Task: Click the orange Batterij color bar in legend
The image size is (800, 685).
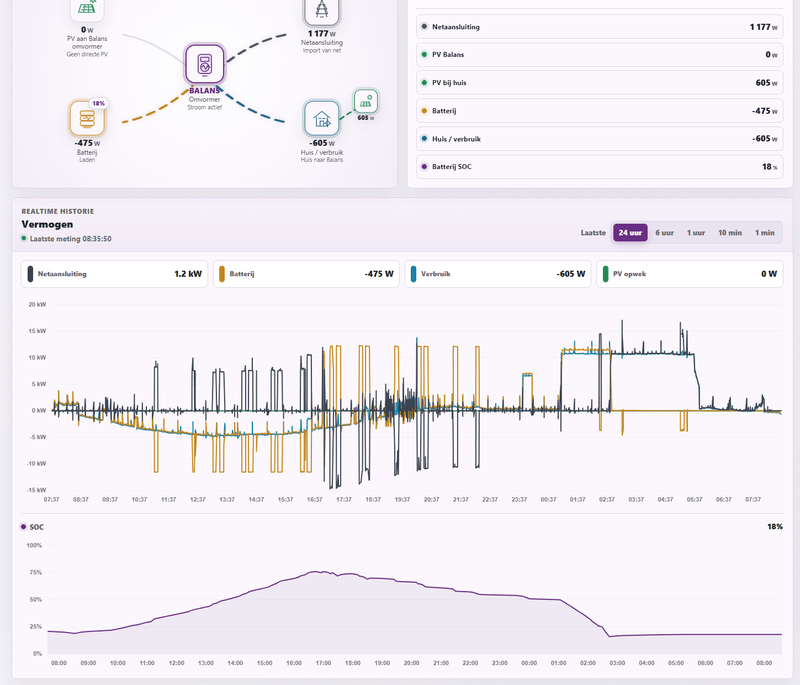Action: 222,274
